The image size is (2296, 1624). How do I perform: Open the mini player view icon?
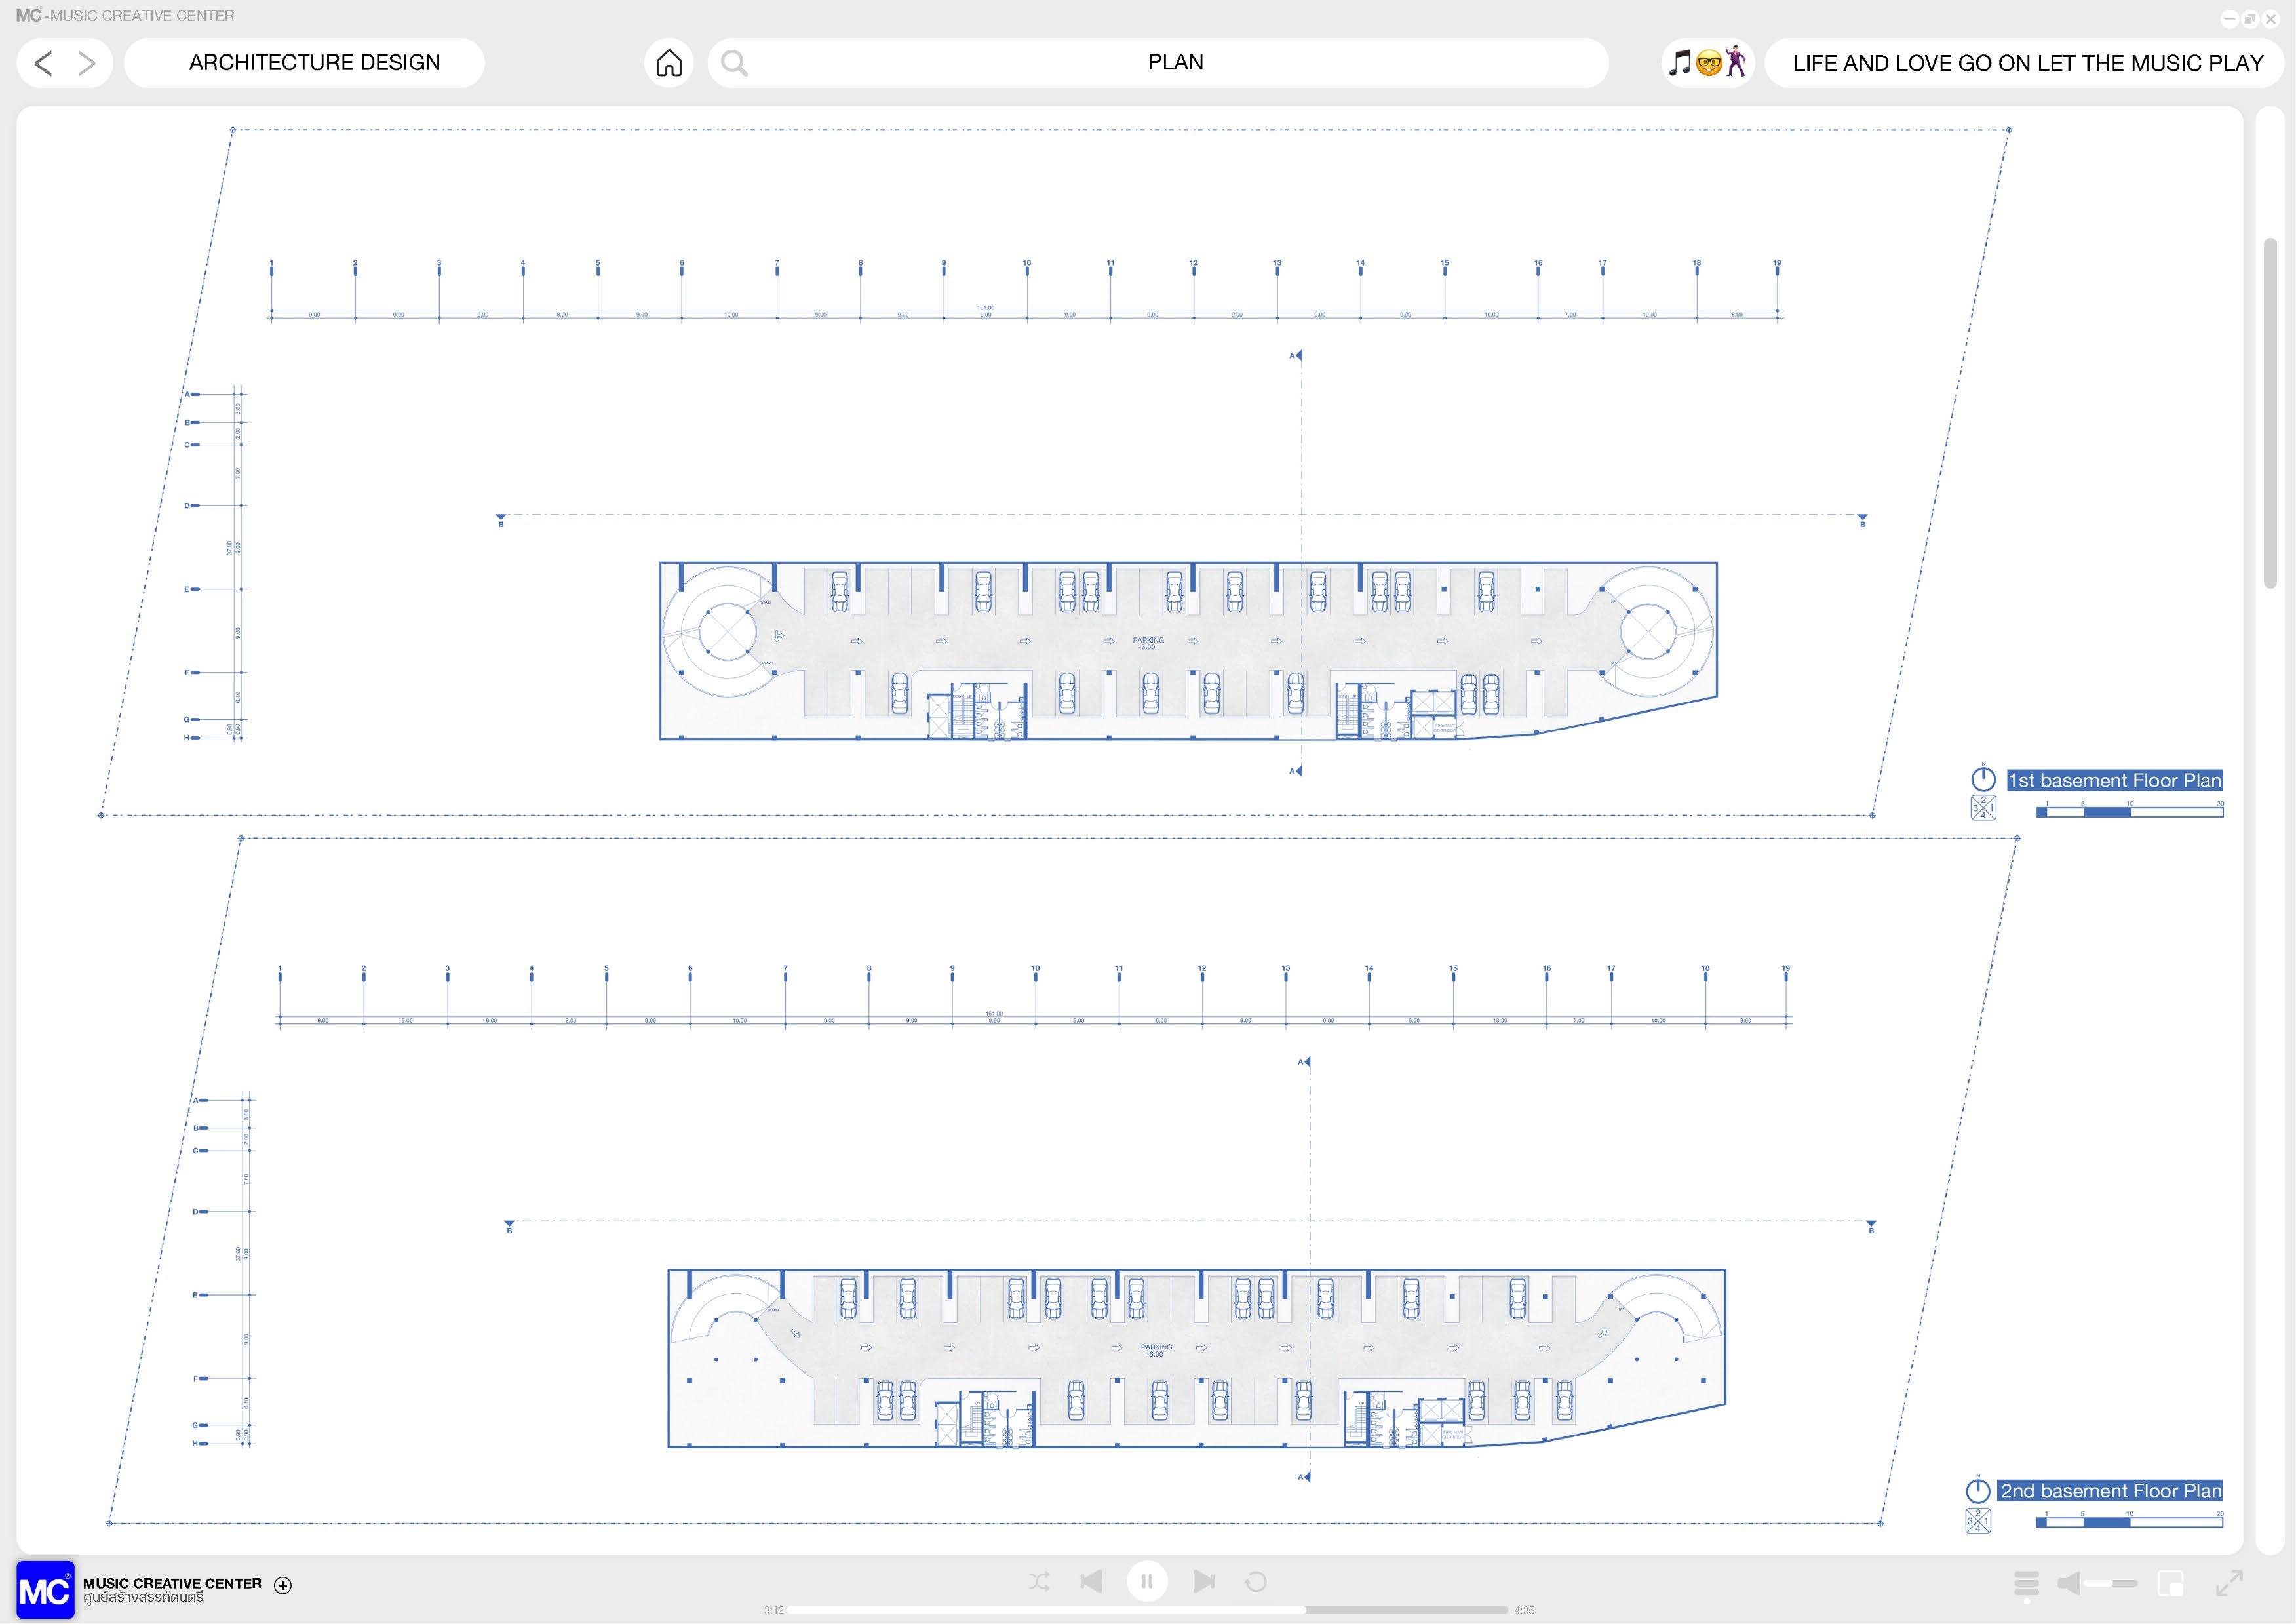2170,1583
